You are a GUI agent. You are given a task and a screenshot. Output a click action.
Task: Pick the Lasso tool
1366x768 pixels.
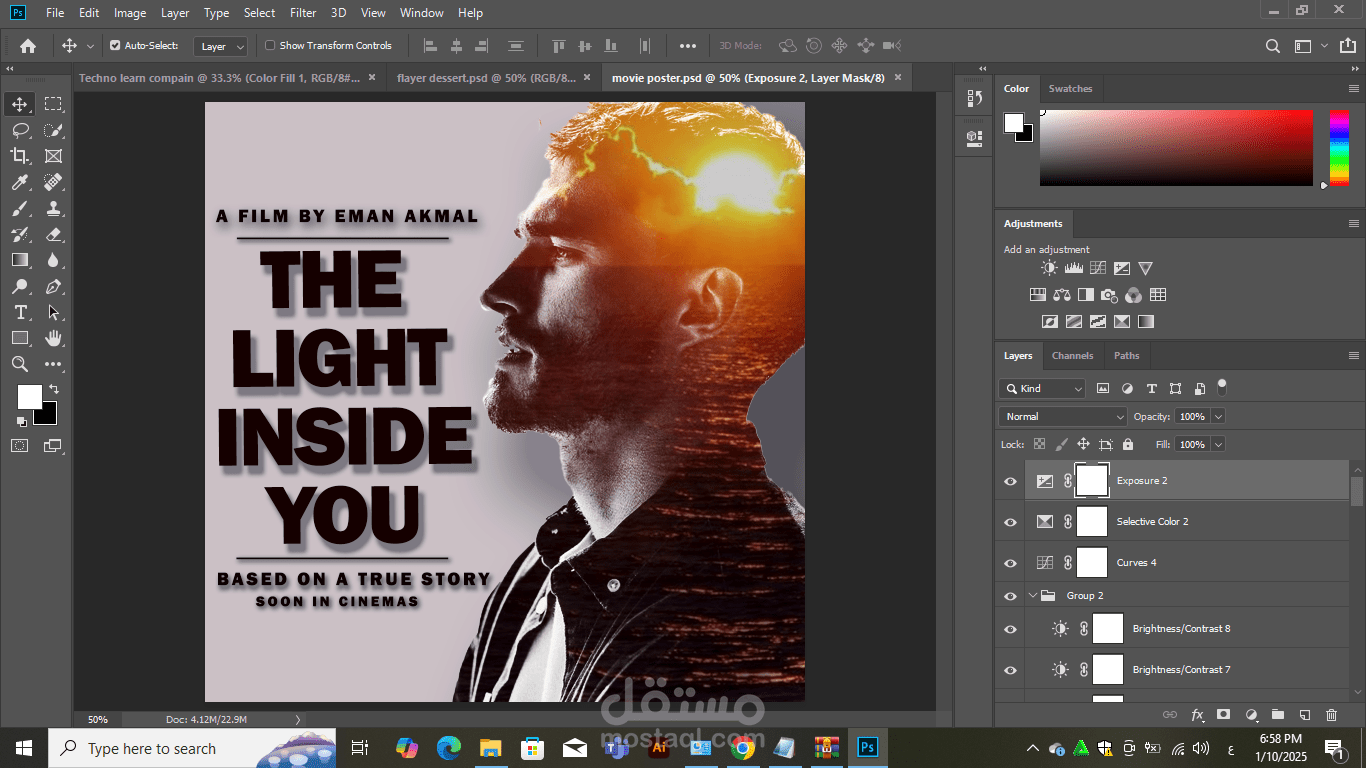pyautogui.click(x=20, y=130)
